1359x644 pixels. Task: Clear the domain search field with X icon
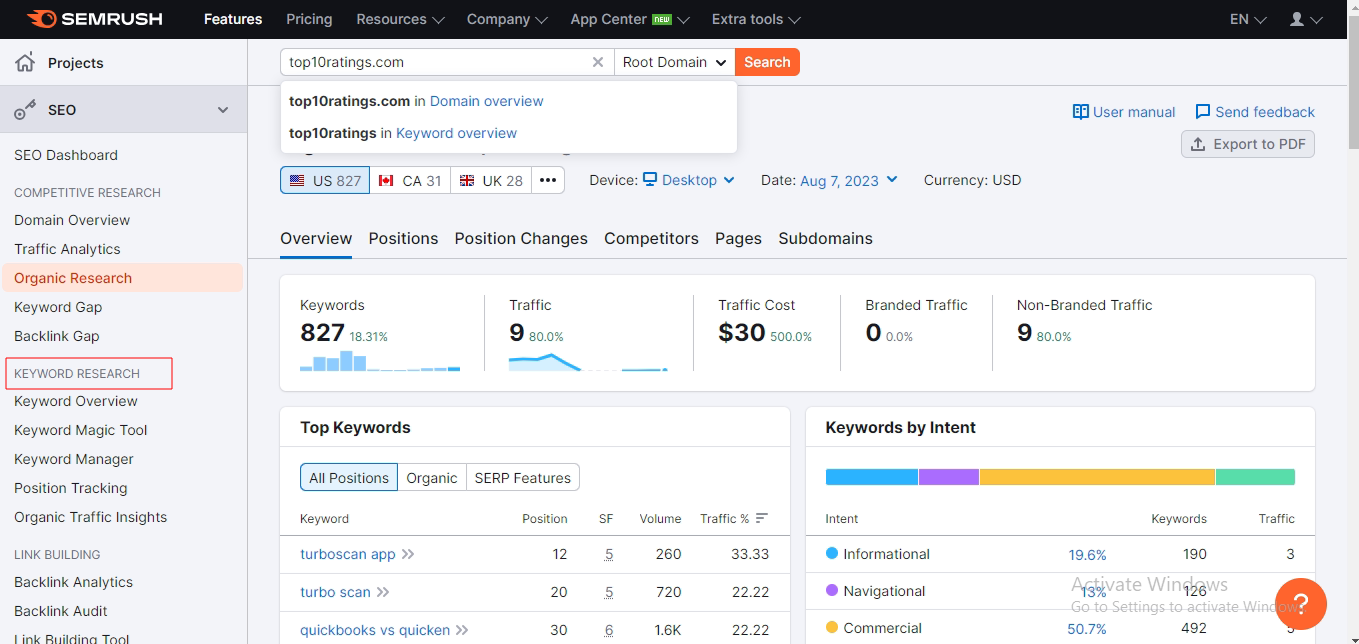tap(598, 62)
